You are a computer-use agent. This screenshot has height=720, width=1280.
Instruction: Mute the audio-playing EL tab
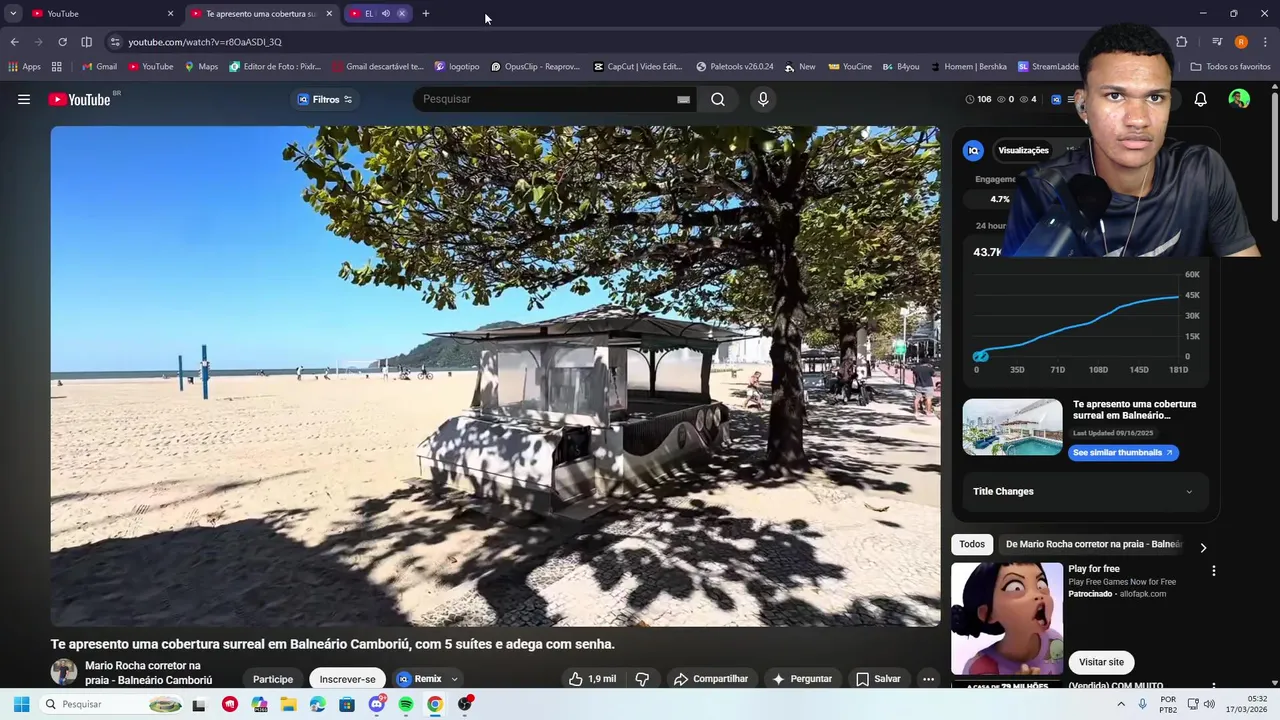(x=385, y=14)
